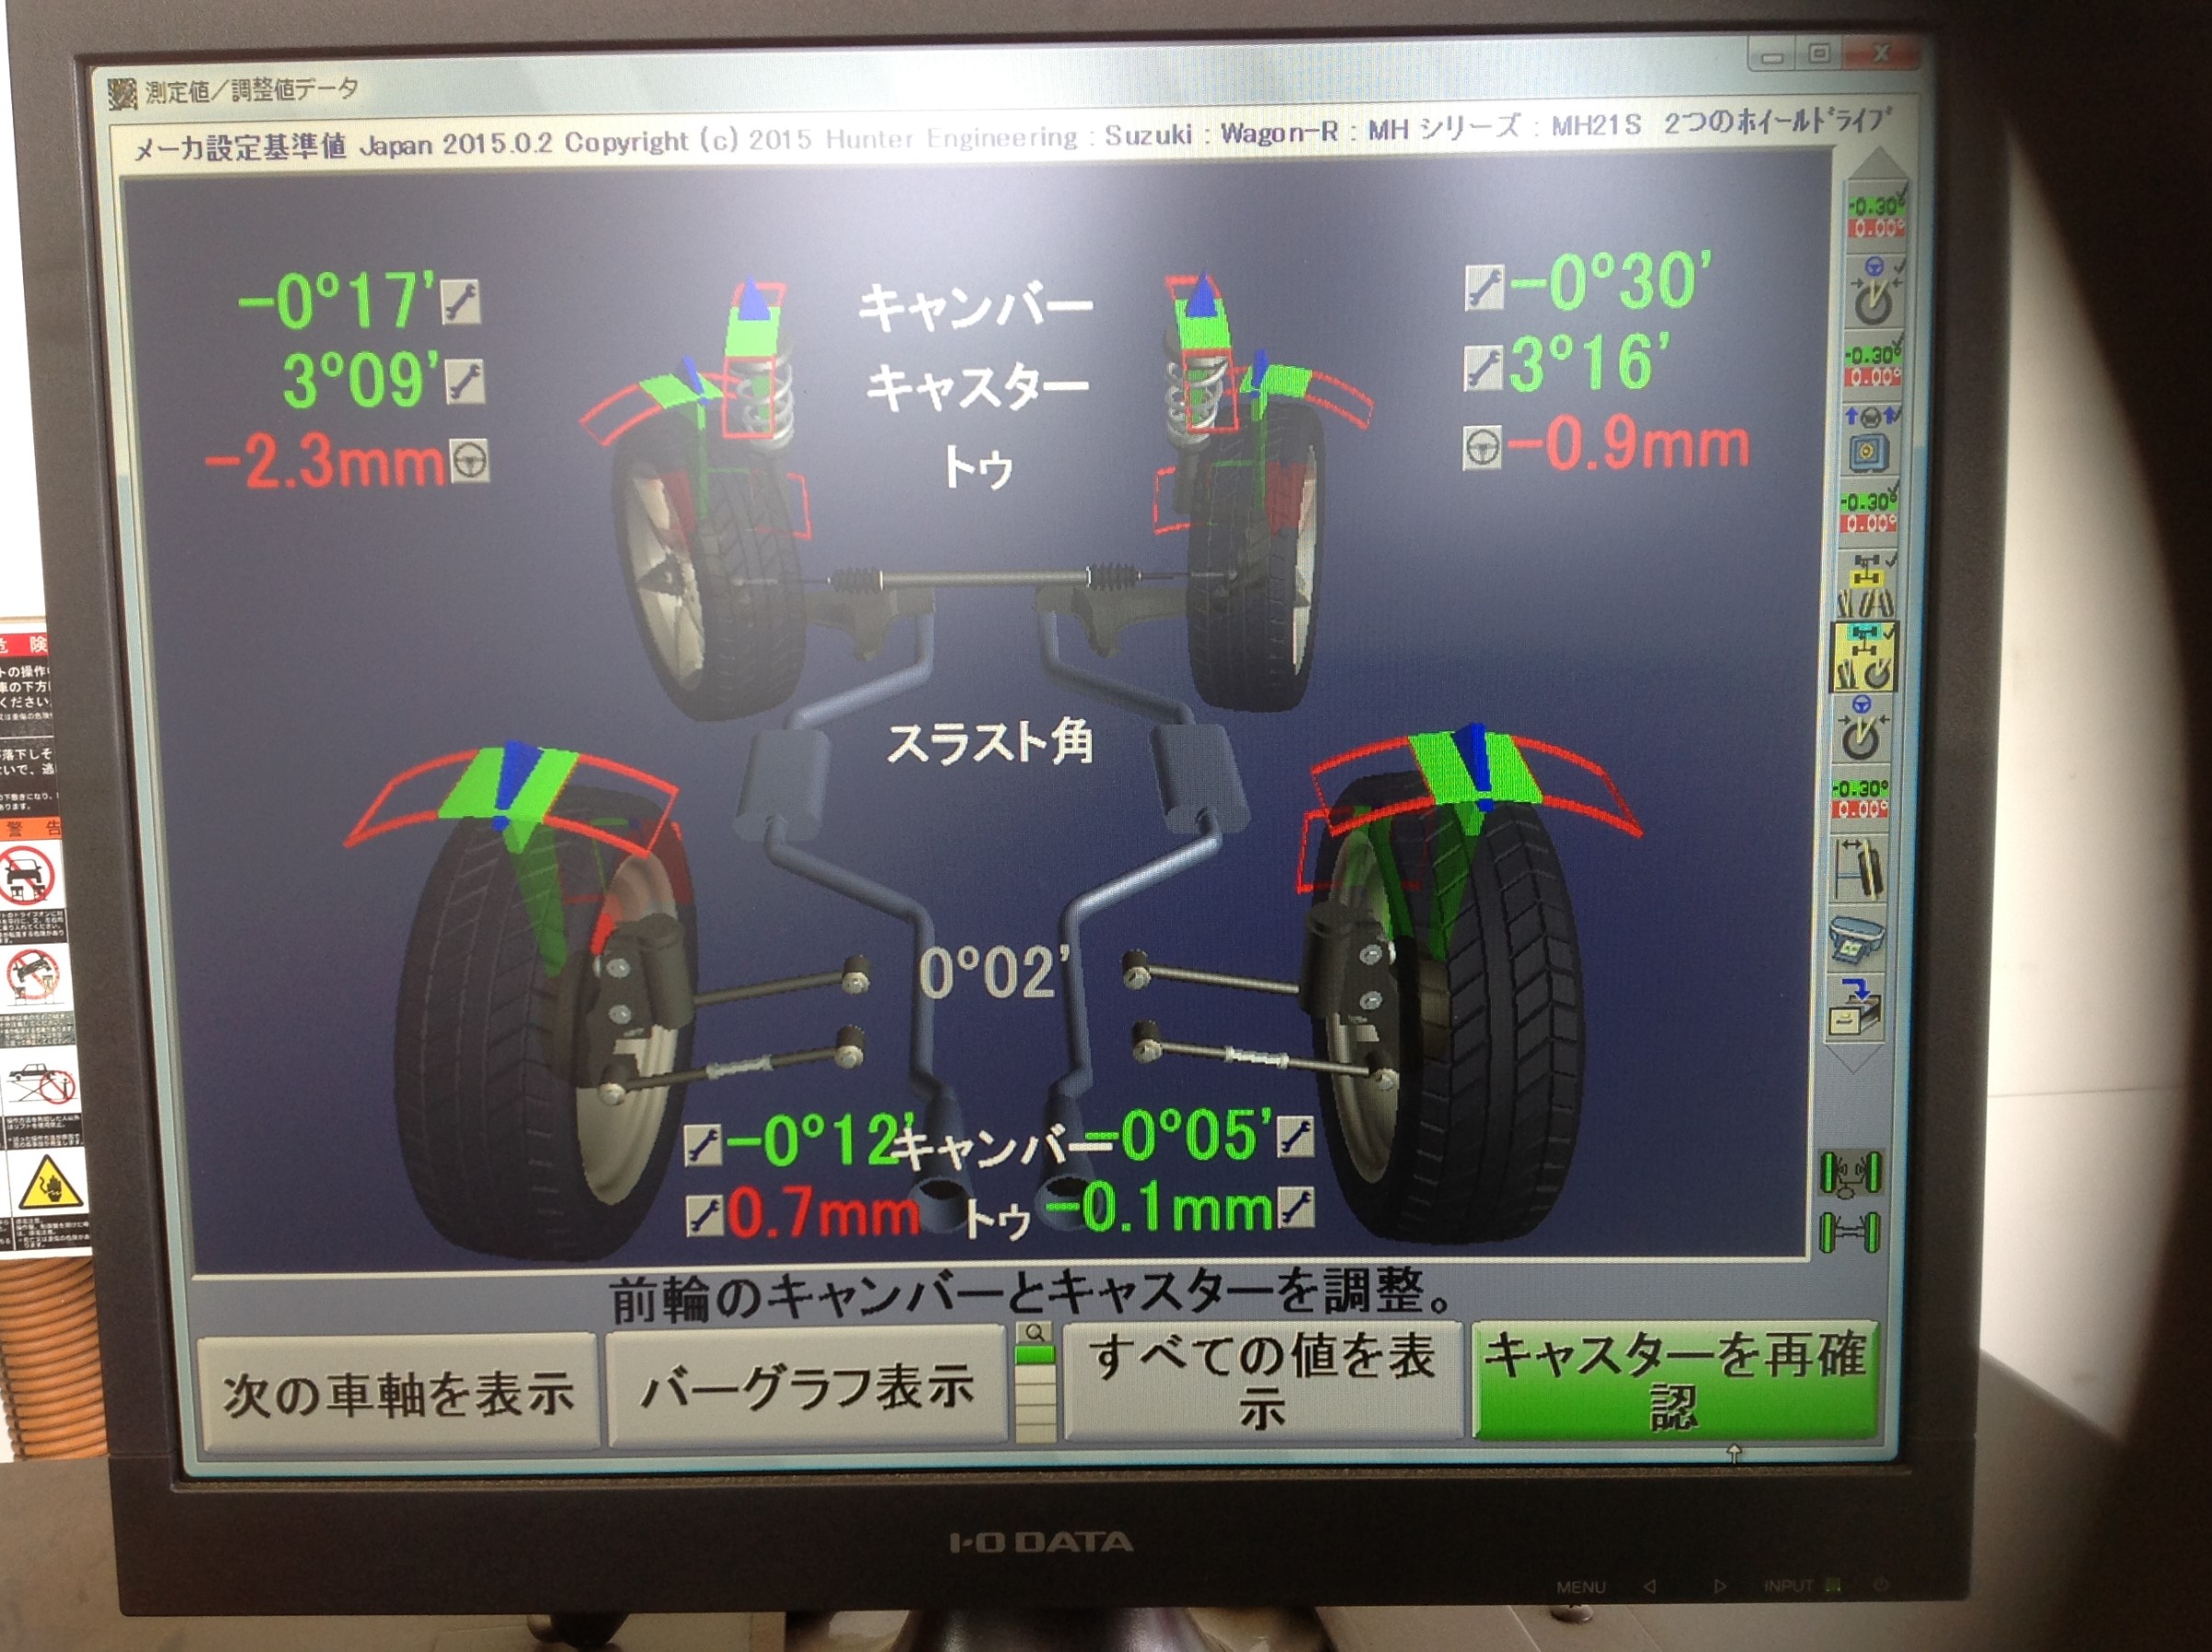The height and width of the screenshot is (1652, 2212).
Task: Click the wrench icon beside left front camber -0°17'
Action: click(x=460, y=302)
